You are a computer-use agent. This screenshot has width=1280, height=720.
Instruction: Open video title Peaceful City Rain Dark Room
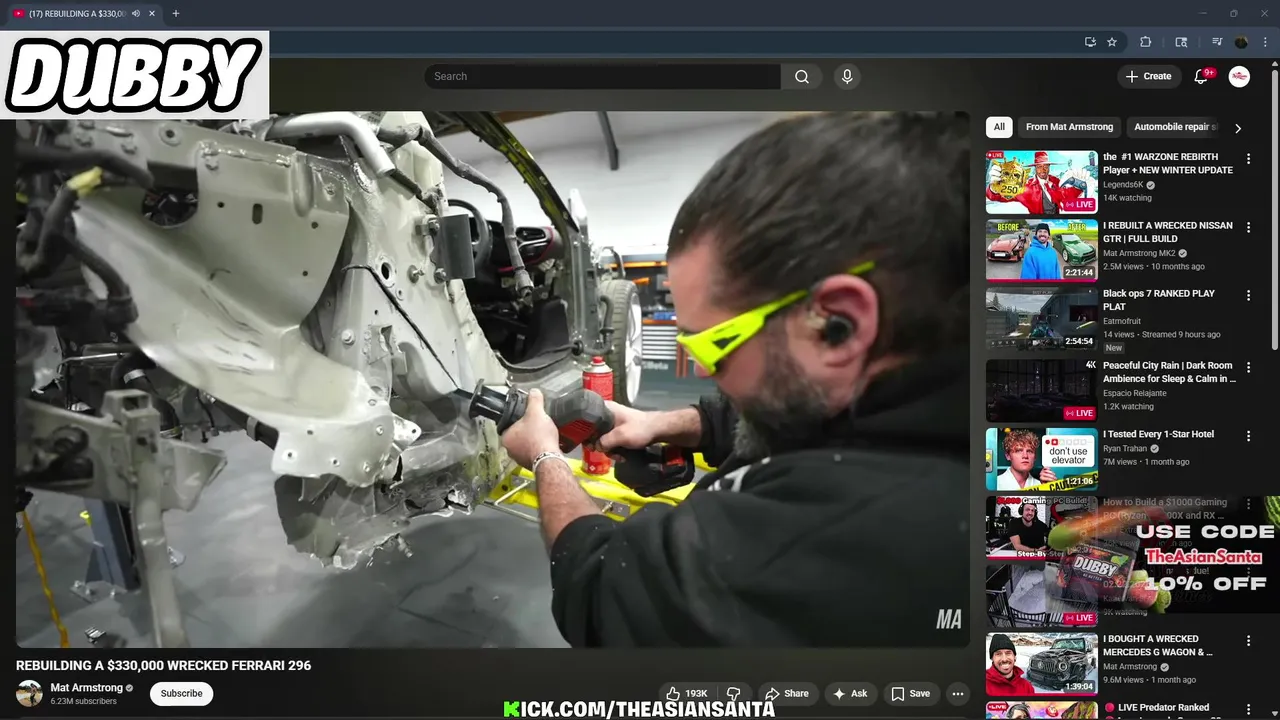pos(1169,372)
